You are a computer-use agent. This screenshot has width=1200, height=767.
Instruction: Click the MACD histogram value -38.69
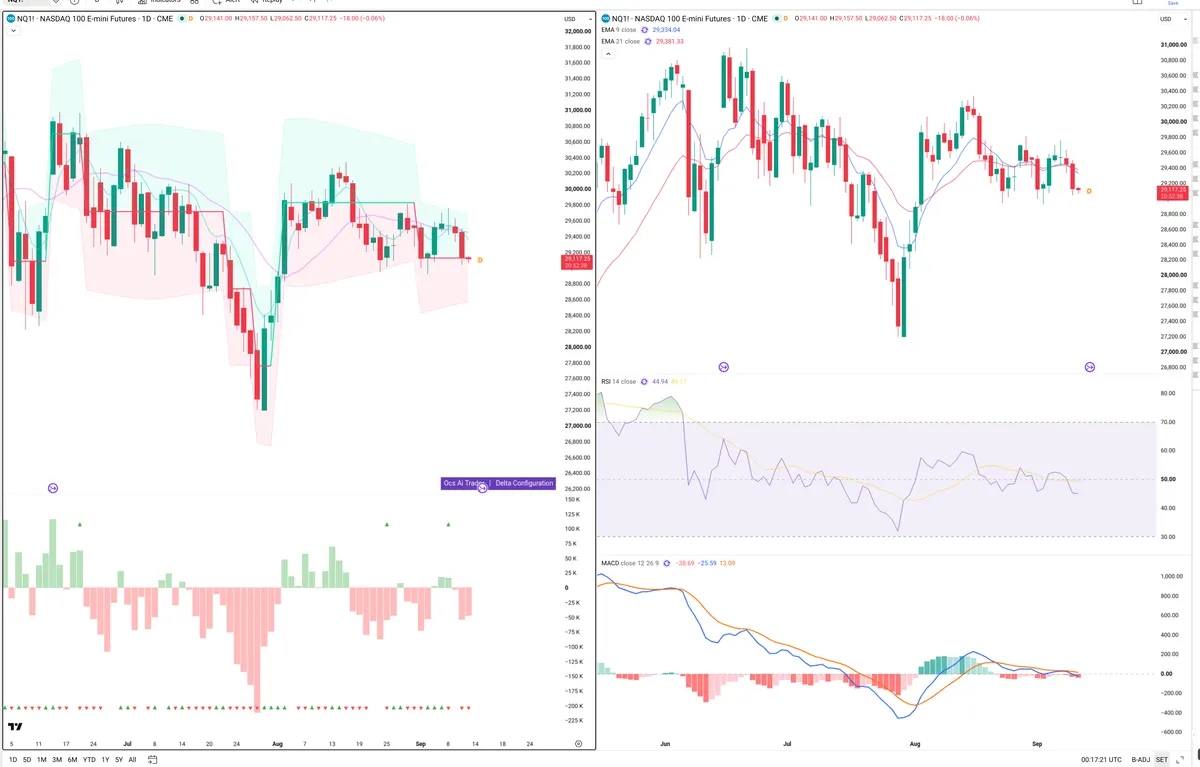(x=685, y=564)
